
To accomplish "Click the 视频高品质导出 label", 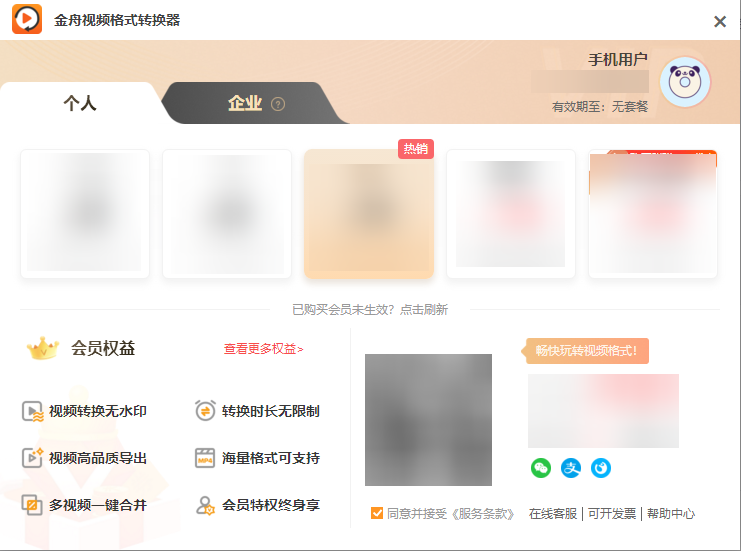I will click(98, 458).
